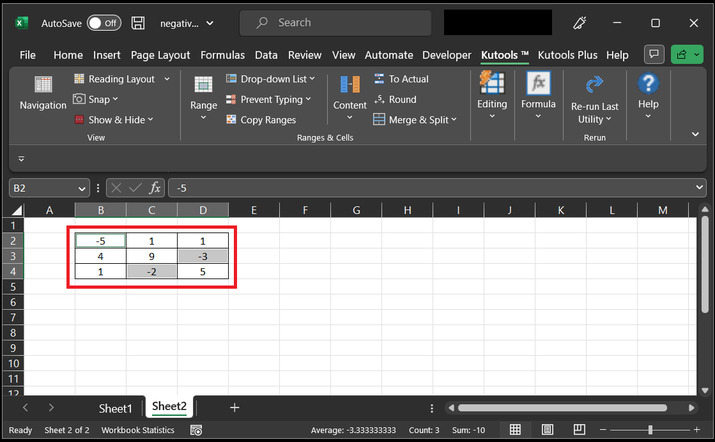715x442 pixels.
Task: Click the To Actual button
Action: (x=402, y=79)
